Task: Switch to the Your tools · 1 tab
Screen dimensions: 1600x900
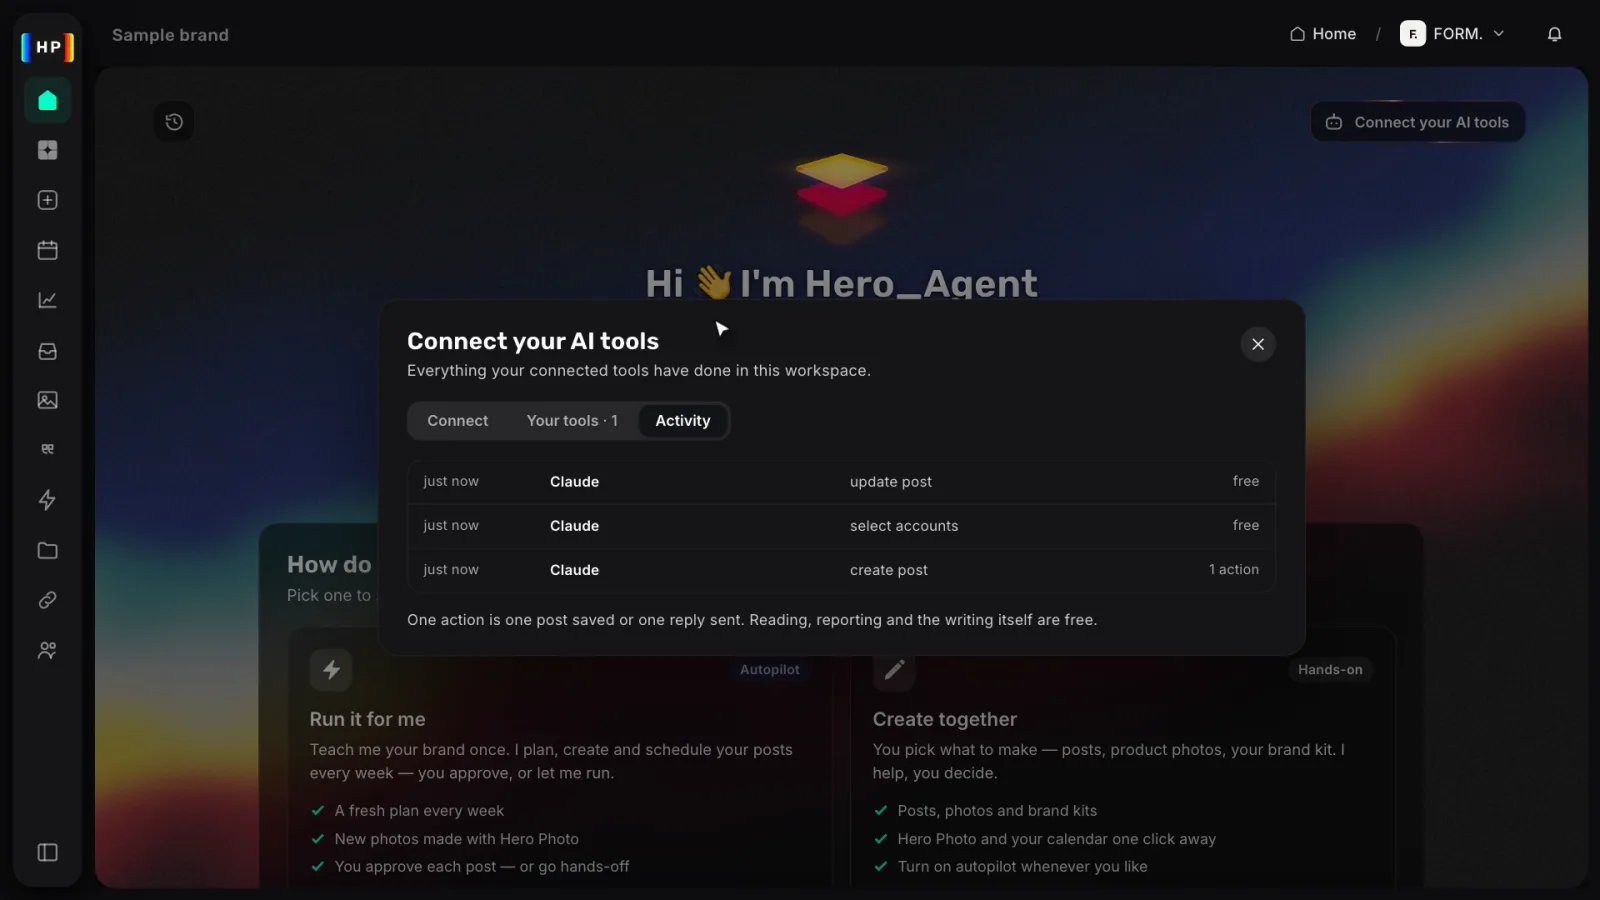Action: click(572, 421)
